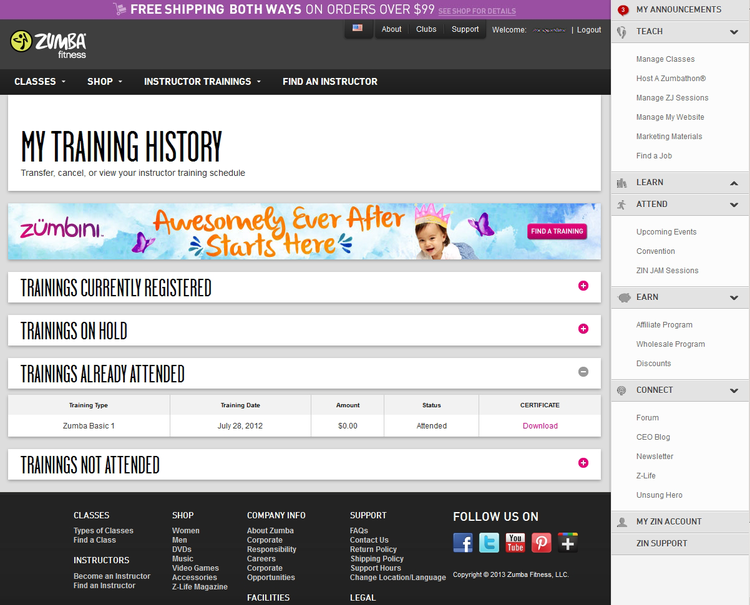Open the Clubs top menu item
The image size is (750, 605).
(426, 29)
